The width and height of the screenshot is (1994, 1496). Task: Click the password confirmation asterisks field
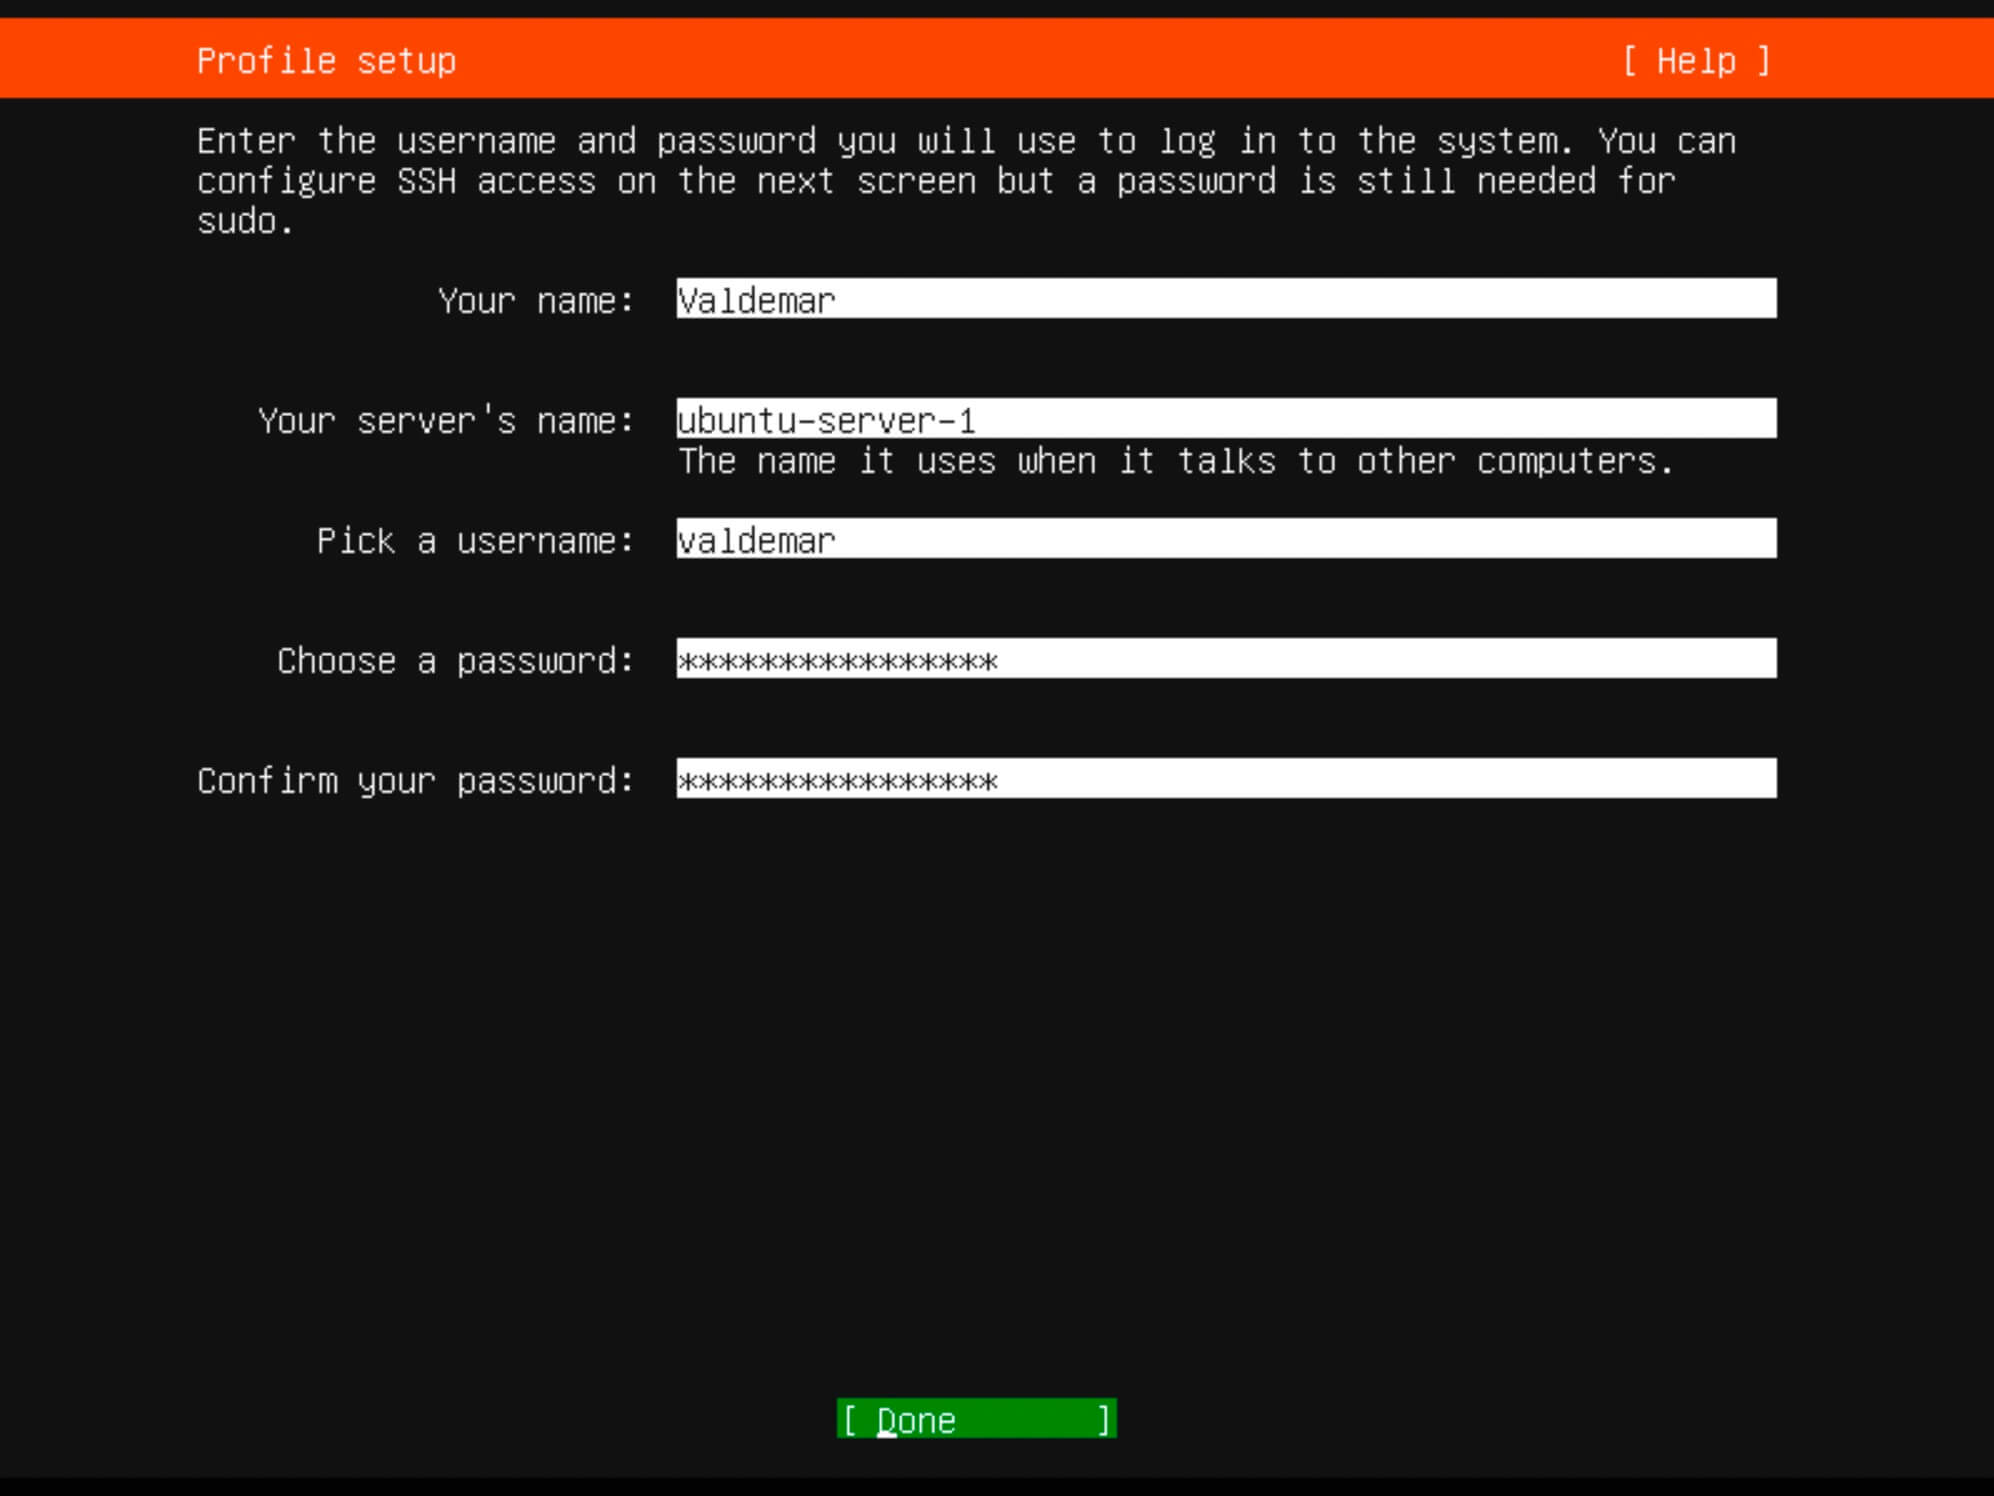coord(1226,778)
